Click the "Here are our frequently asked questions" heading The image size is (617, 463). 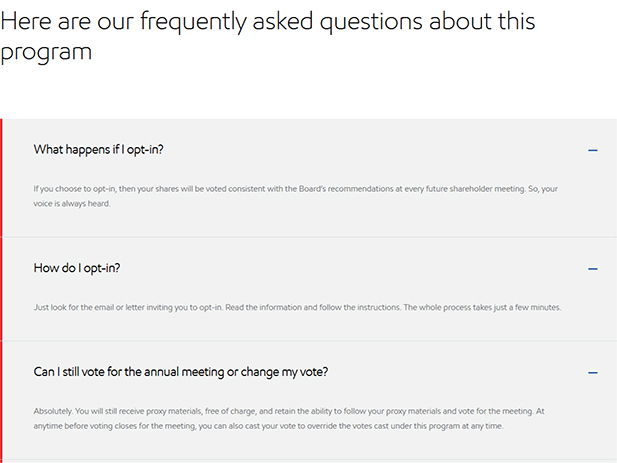(x=267, y=22)
